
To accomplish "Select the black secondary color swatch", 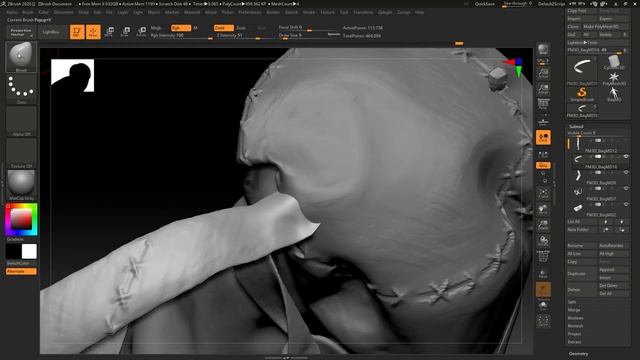I will pos(13,251).
